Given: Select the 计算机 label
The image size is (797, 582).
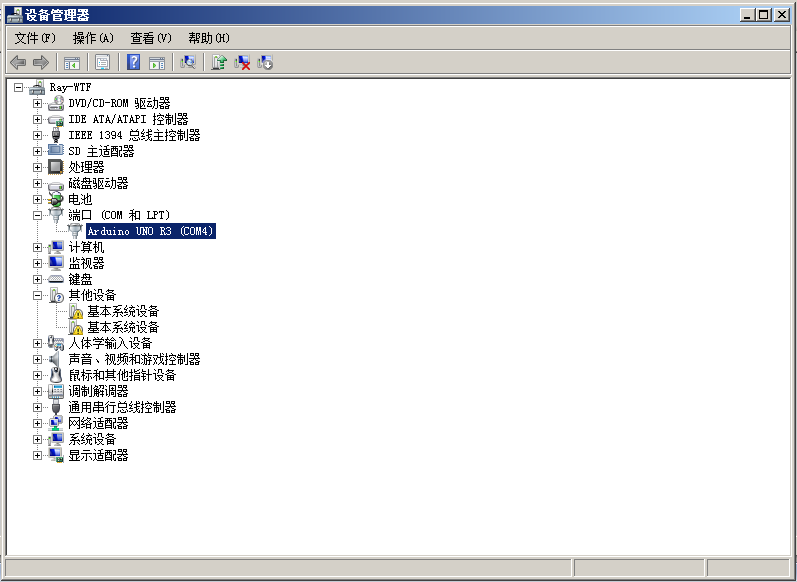Looking at the screenshot, I should (86, 248).
